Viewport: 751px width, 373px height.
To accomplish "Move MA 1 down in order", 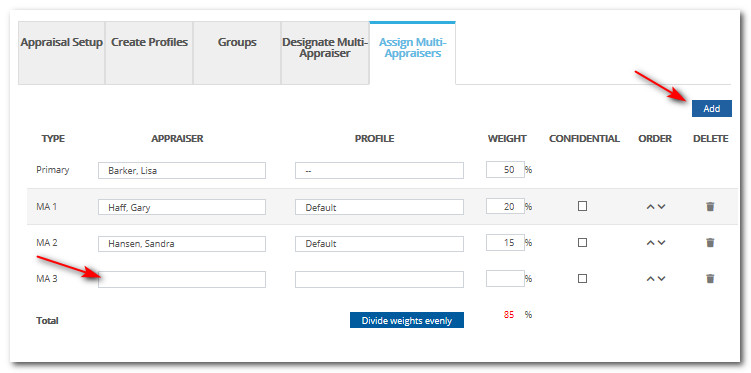I will tap(661, 207).
